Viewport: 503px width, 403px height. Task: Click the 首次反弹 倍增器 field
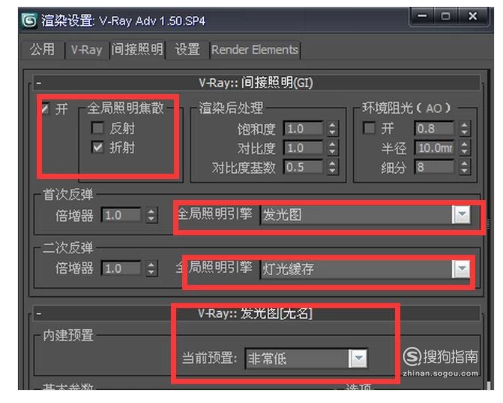[121, 215]
